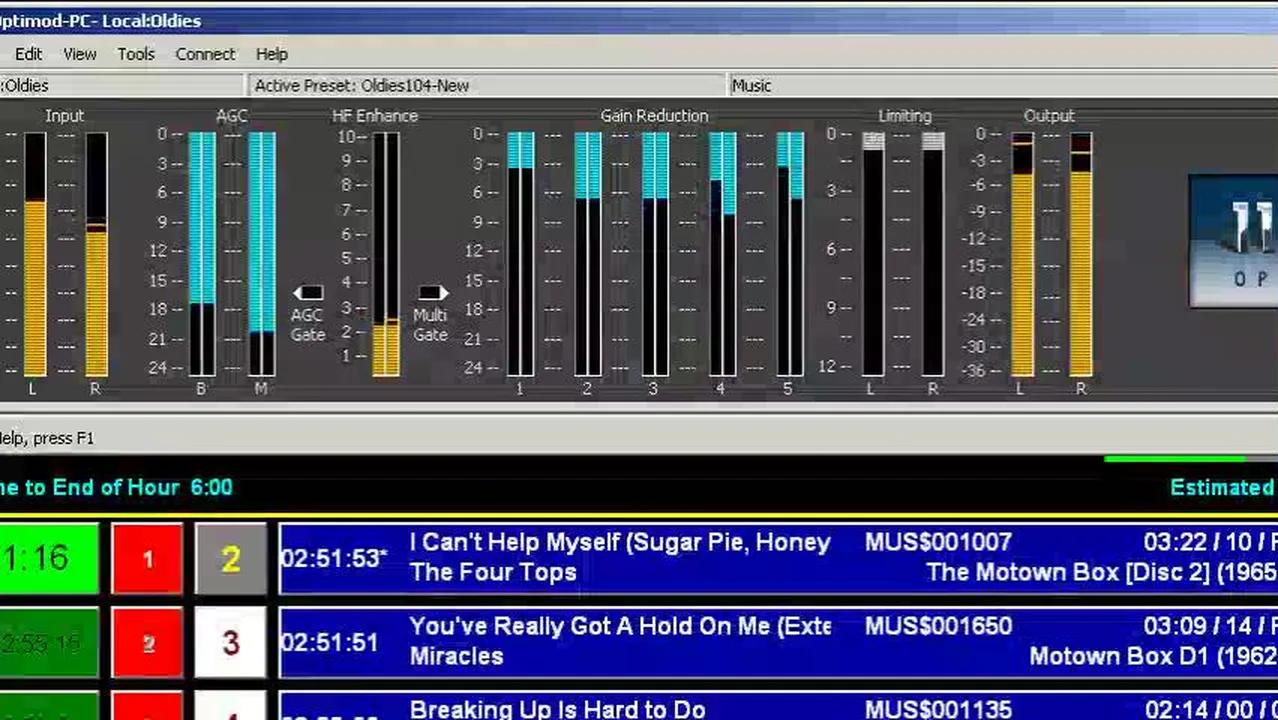
Task: Click the red button 2 on second playlist row
Action: 147,643
